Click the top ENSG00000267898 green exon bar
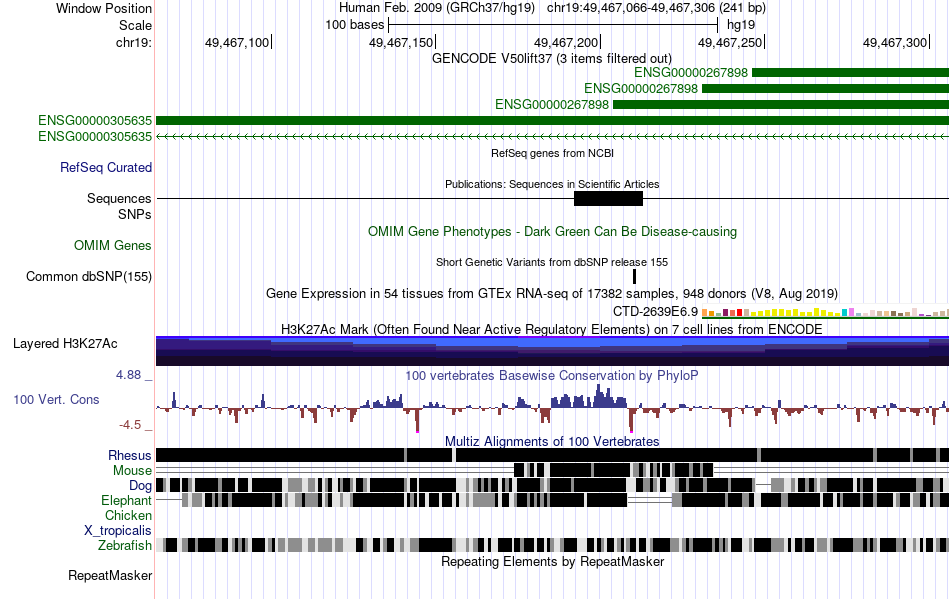Screen dimensions: 950x599 (x=850, y=73)
